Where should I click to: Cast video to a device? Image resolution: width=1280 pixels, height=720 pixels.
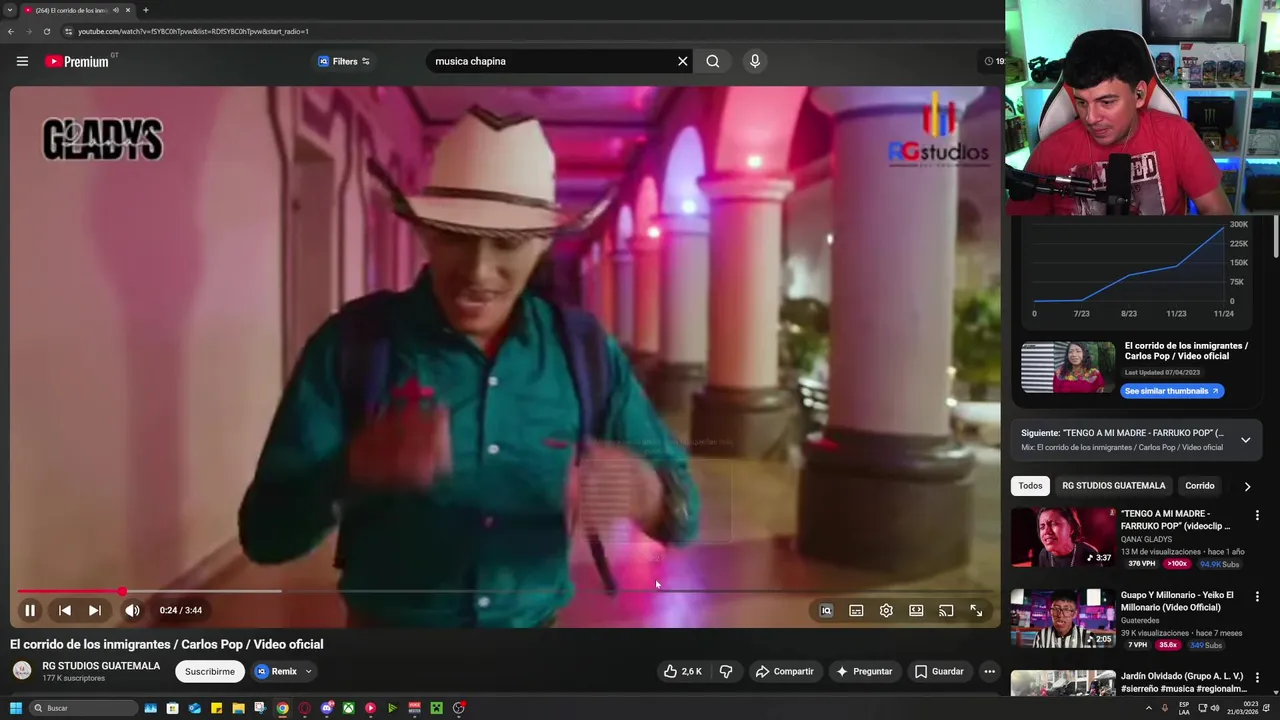(x=946, y=610)
